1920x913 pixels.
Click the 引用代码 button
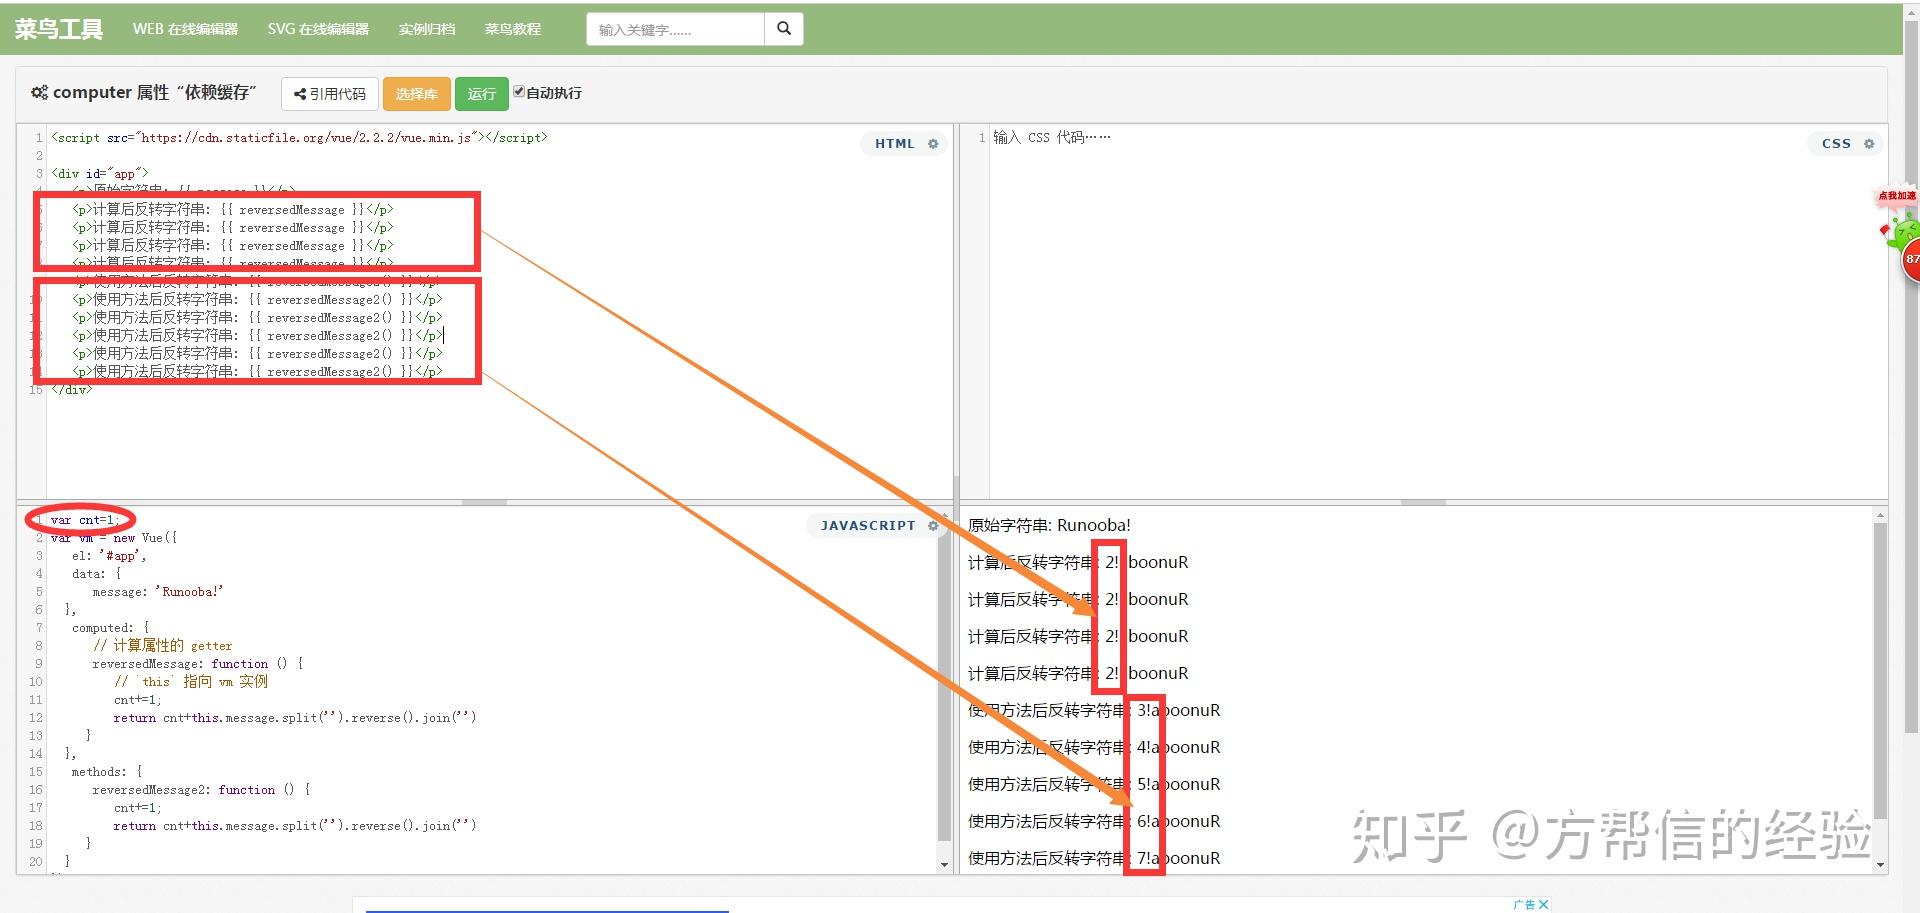click(330, 93)
